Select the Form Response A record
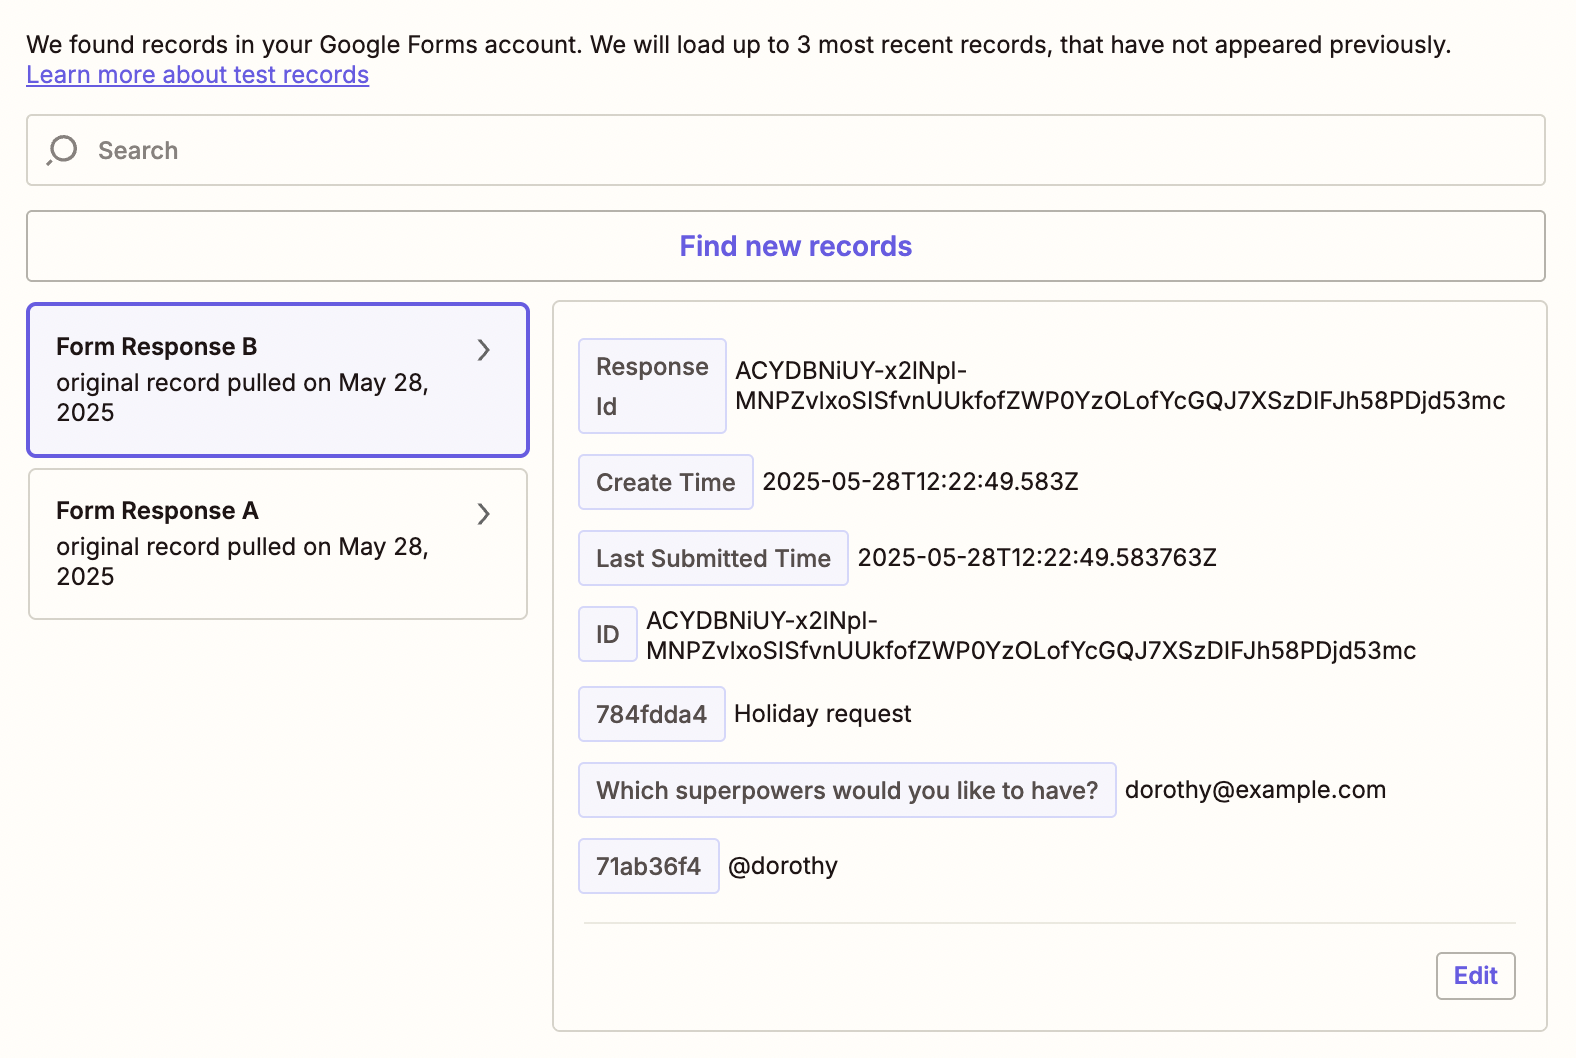 click(x=240, y=544)
